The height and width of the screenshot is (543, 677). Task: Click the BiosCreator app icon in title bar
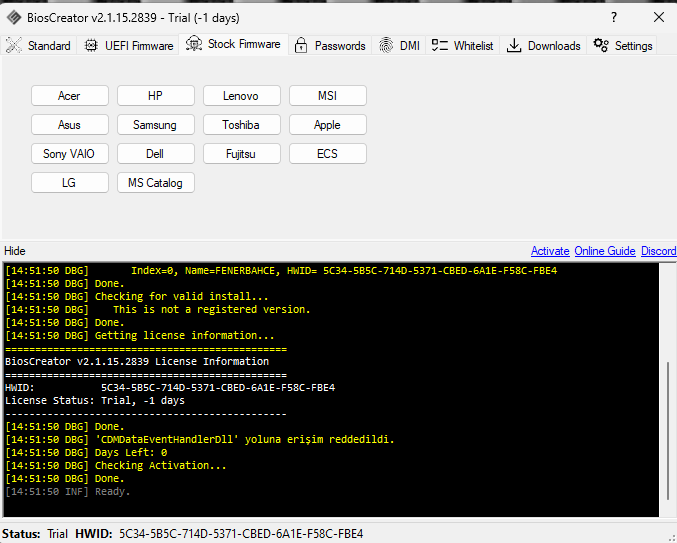point(13,17)
